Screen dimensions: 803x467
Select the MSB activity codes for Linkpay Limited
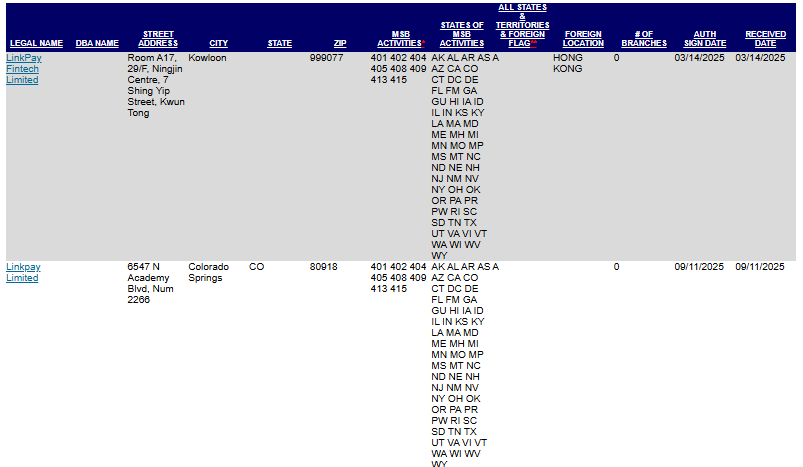[398, 278]
